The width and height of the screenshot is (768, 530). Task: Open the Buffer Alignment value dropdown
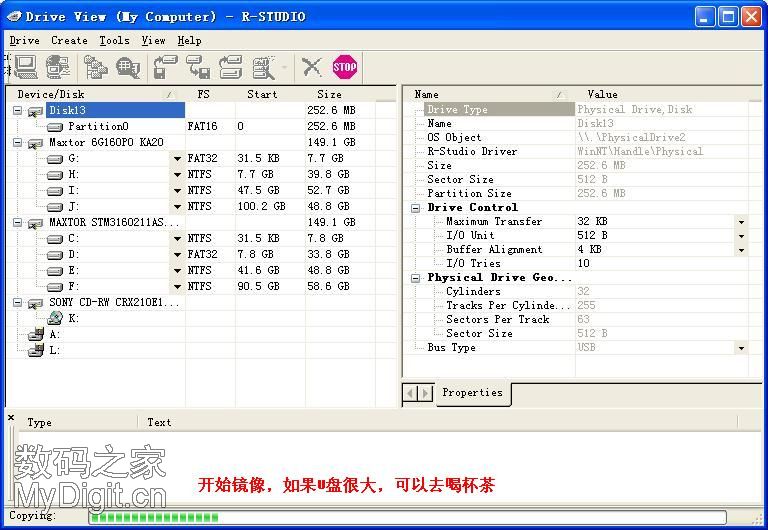tap(742, 250)
